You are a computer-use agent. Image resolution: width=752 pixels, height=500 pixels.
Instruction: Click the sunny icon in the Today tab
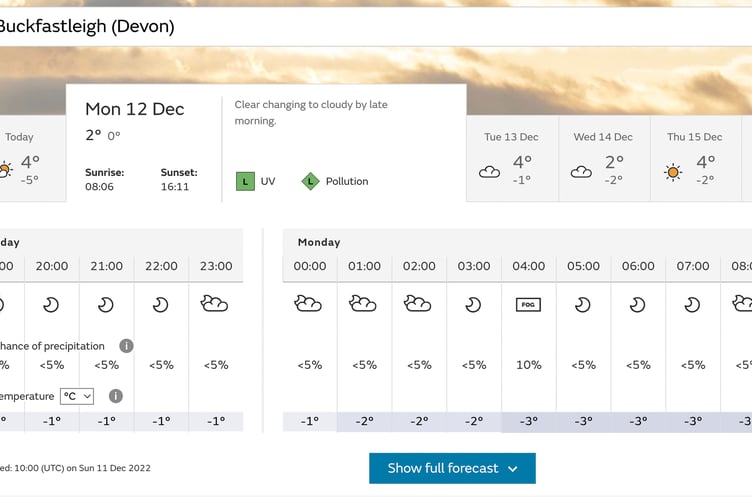click(x=5, y=170)
